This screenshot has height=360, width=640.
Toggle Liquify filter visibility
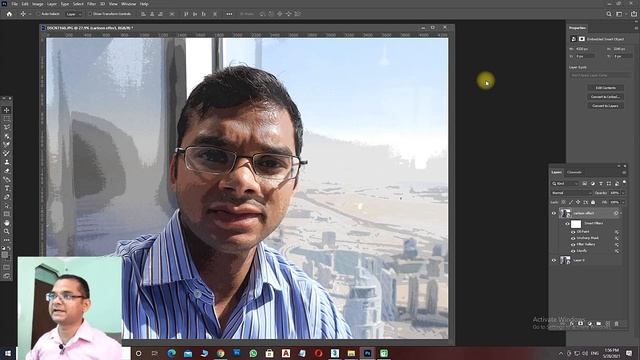pos(573,251)
